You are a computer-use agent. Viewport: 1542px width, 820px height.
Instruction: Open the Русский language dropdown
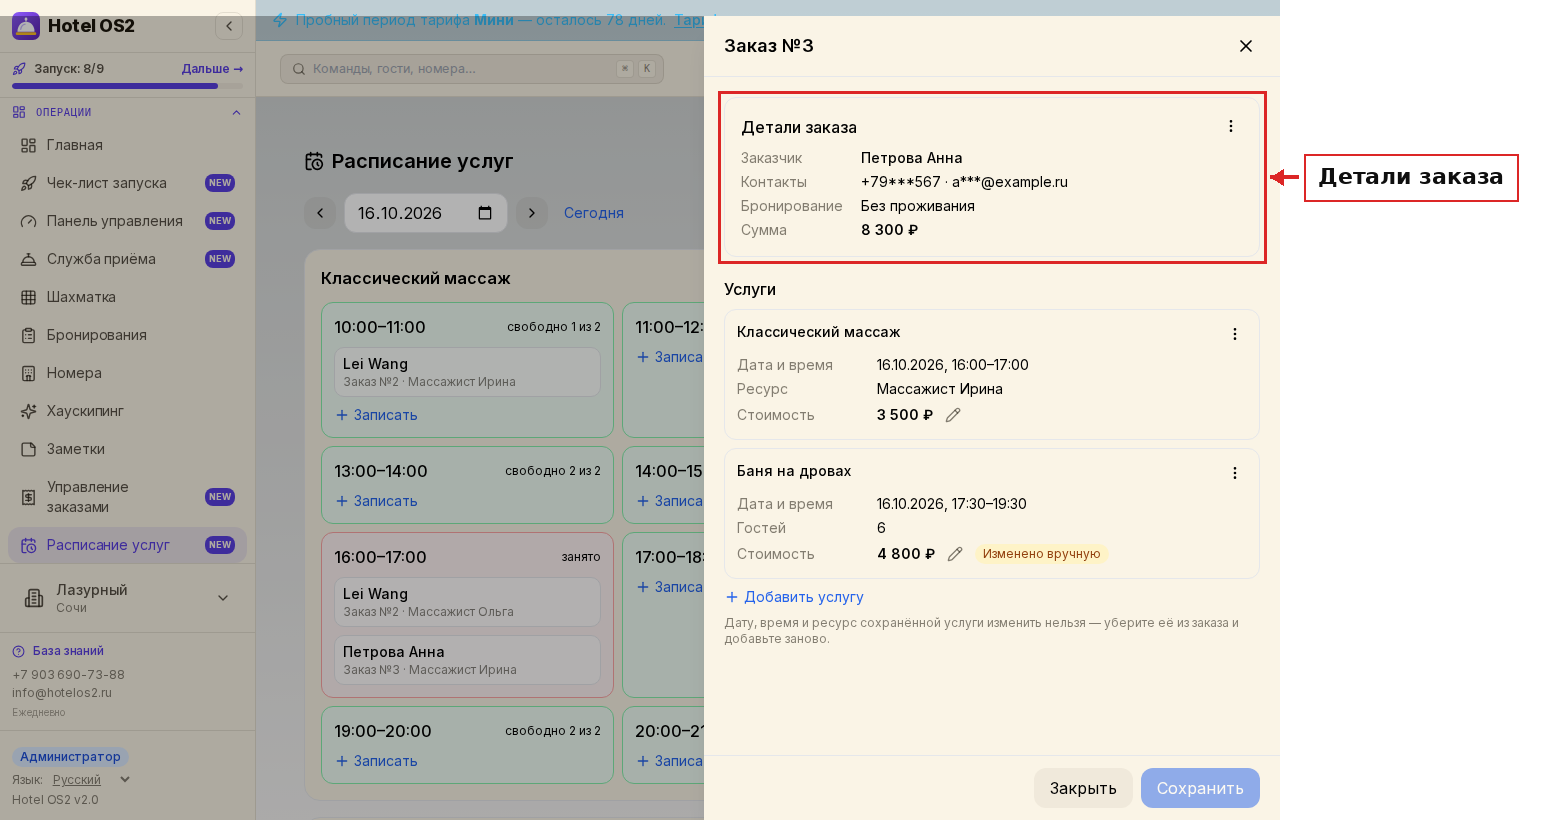tap(91, 780)
